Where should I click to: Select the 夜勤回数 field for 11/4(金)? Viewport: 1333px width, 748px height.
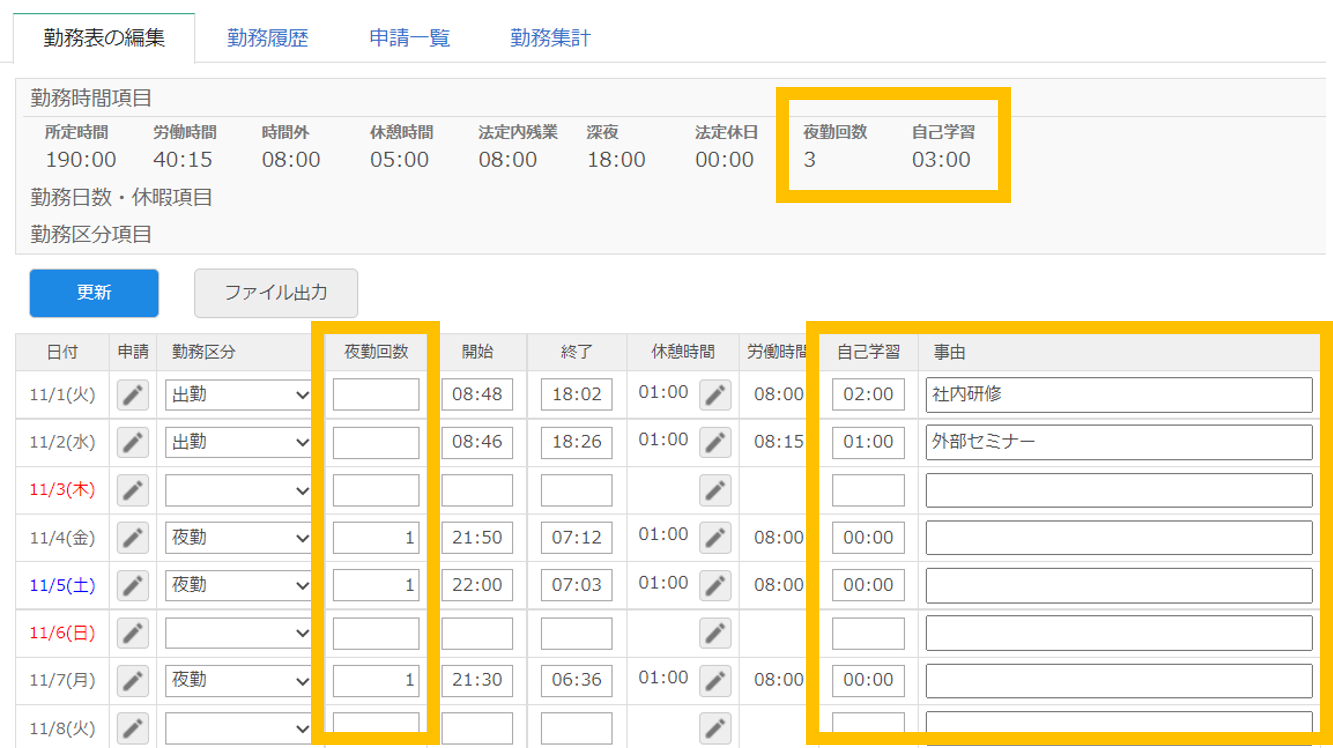pos(376,538)
